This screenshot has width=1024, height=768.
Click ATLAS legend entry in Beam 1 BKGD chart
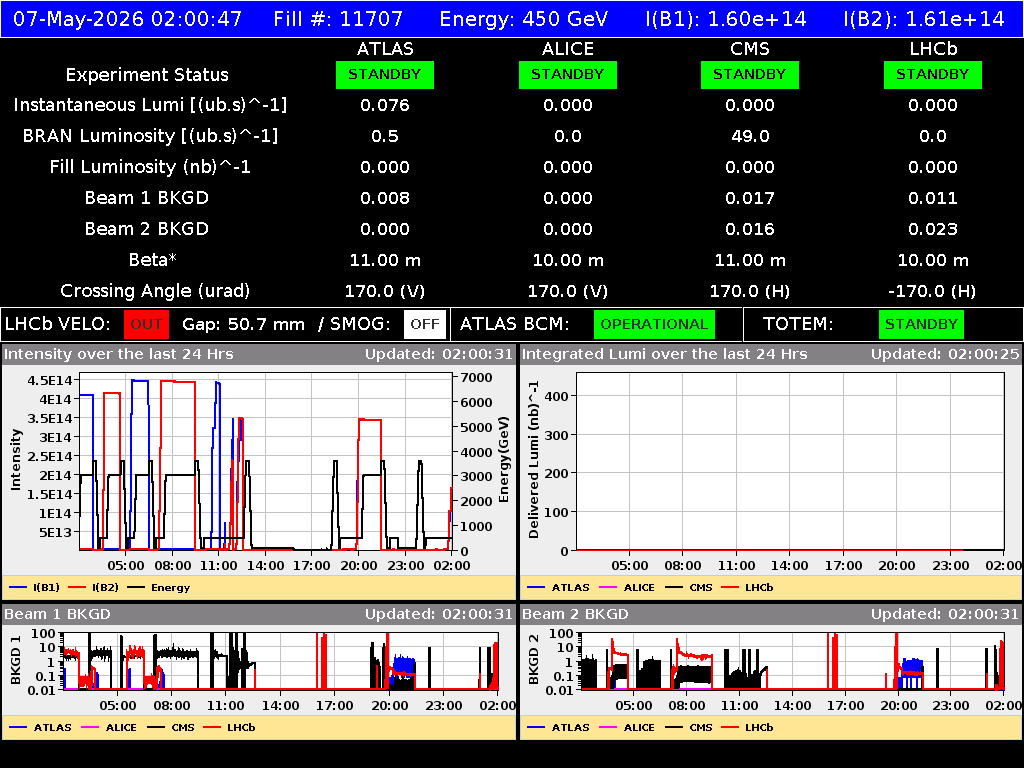point(40,727)
